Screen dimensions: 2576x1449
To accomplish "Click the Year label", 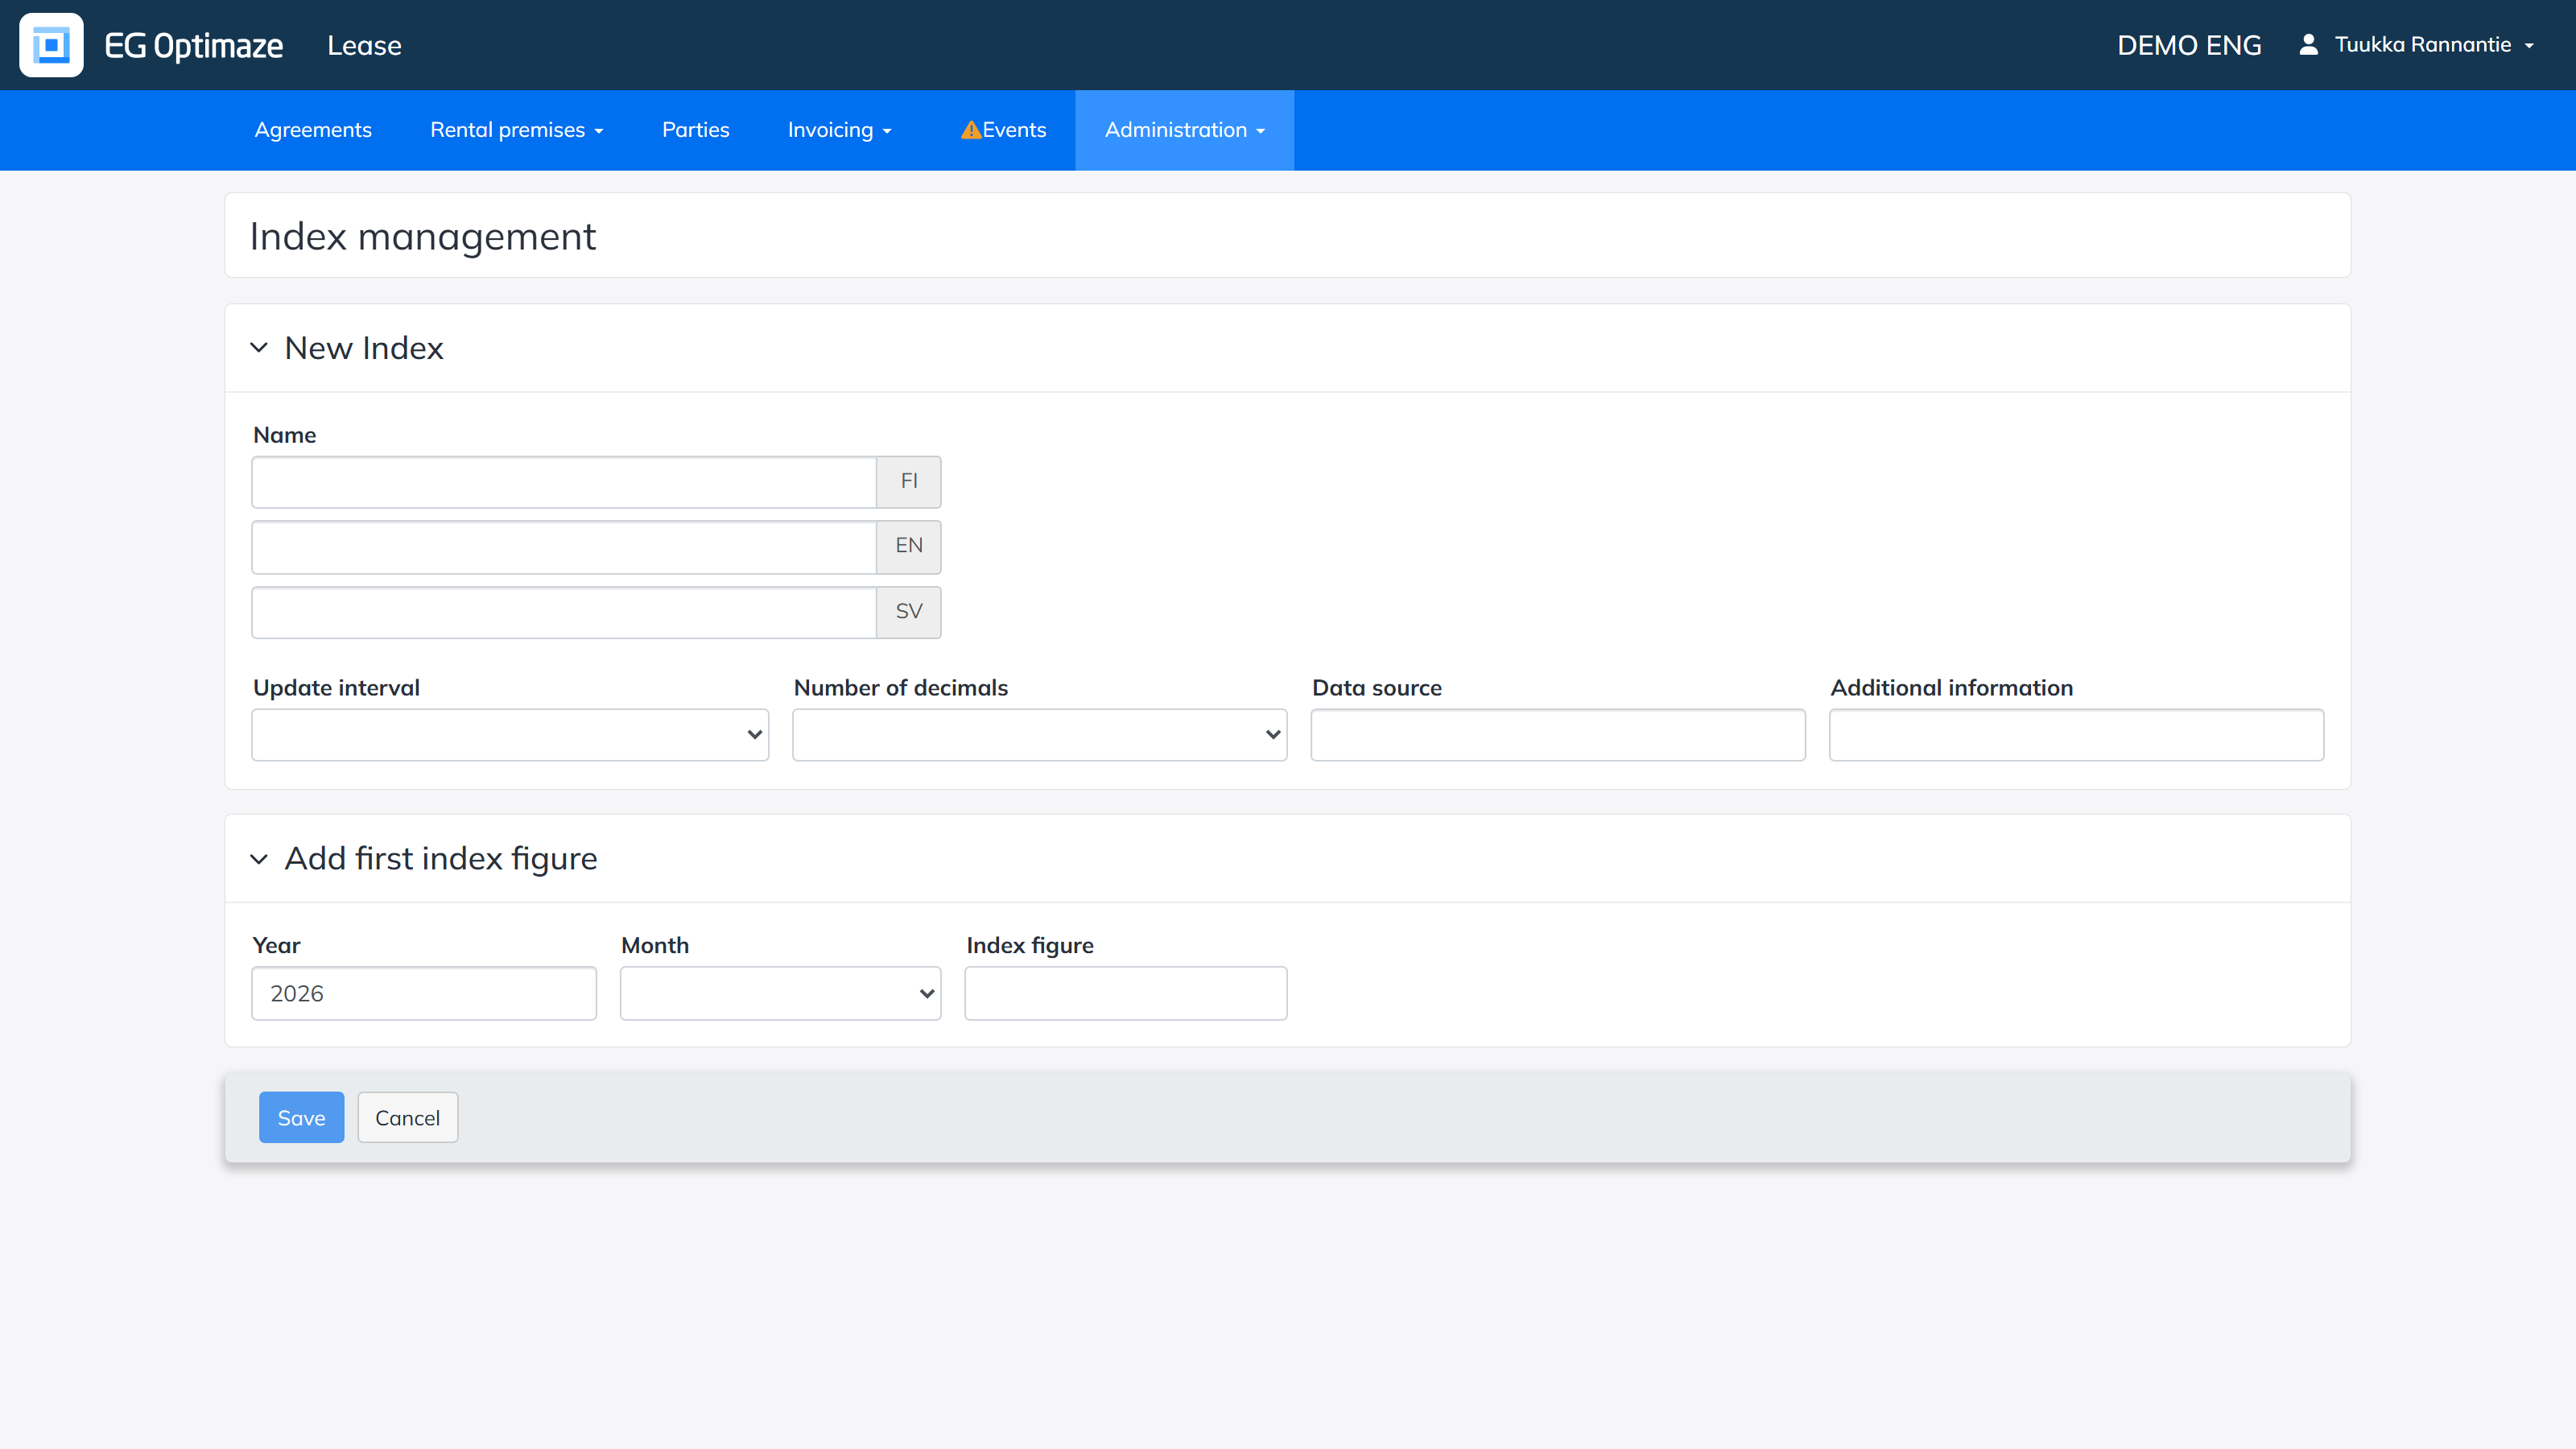I will [x=276, y=945].
